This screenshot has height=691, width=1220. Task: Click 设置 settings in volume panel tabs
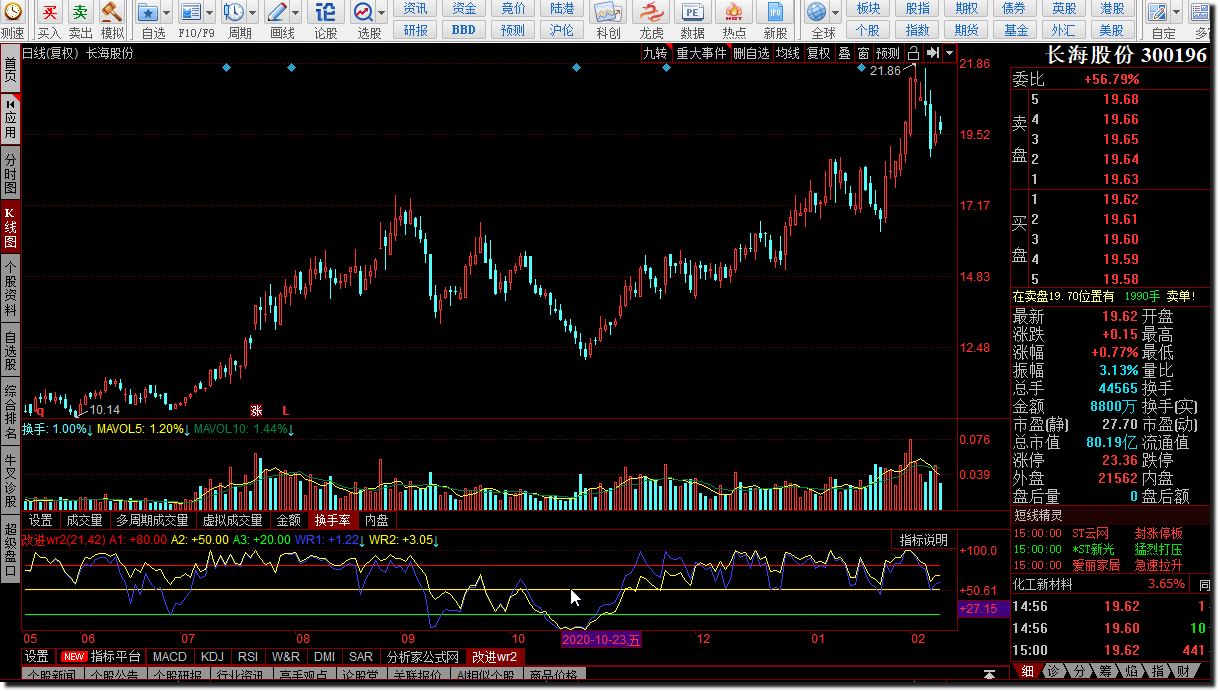point(40,520)
